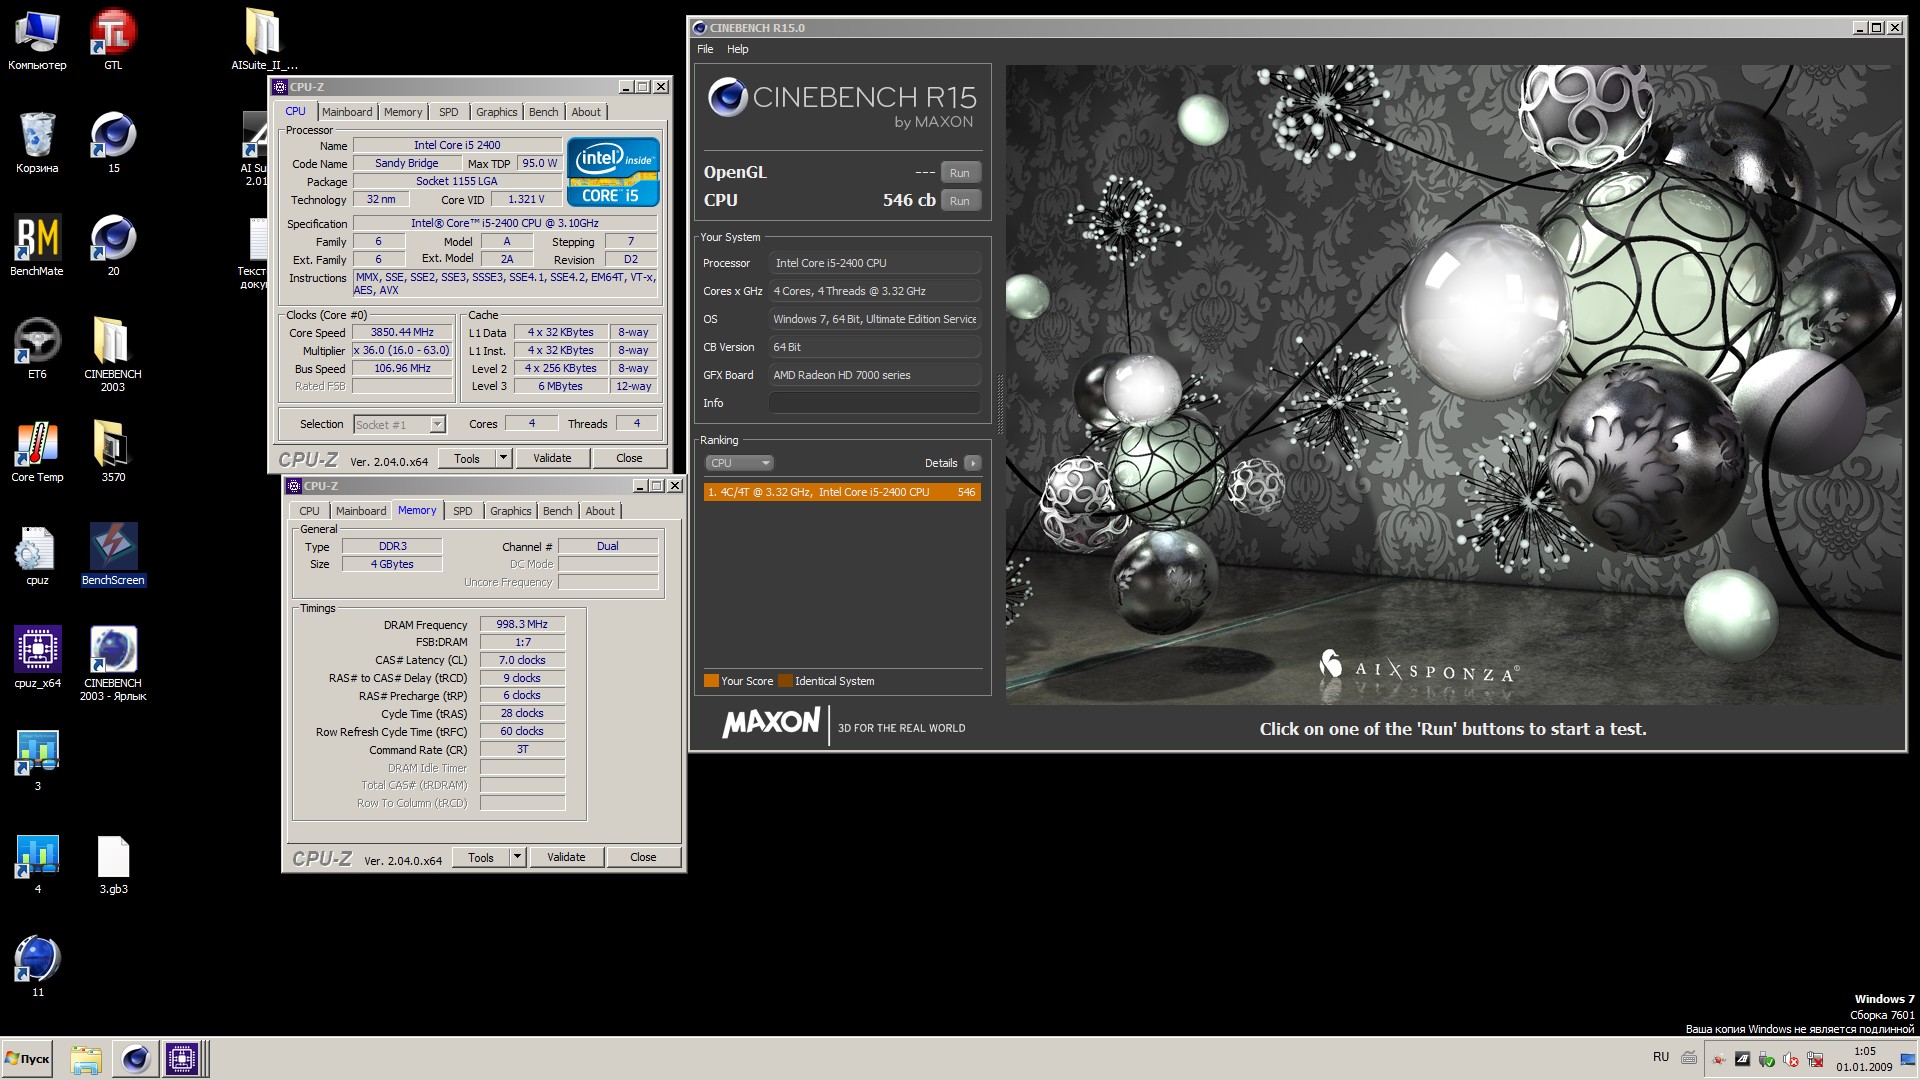Open Tools dropdown arrow in upper CPU-Z
Viewport: 1920px width, 1080px height.
coord(504,458)
